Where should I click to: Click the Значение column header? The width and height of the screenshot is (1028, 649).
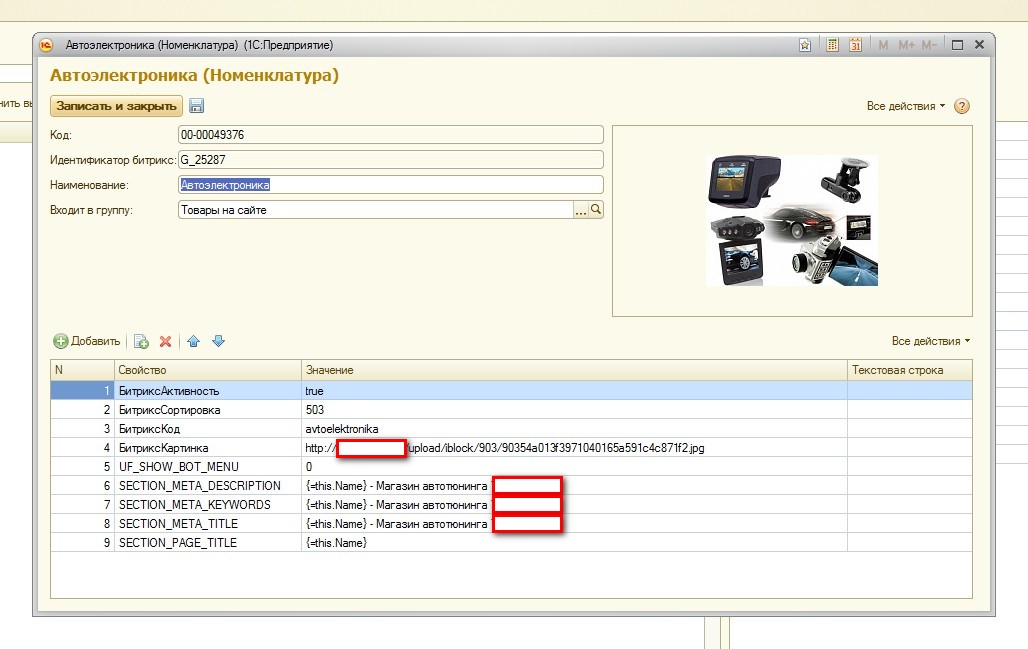click(574, 370)
